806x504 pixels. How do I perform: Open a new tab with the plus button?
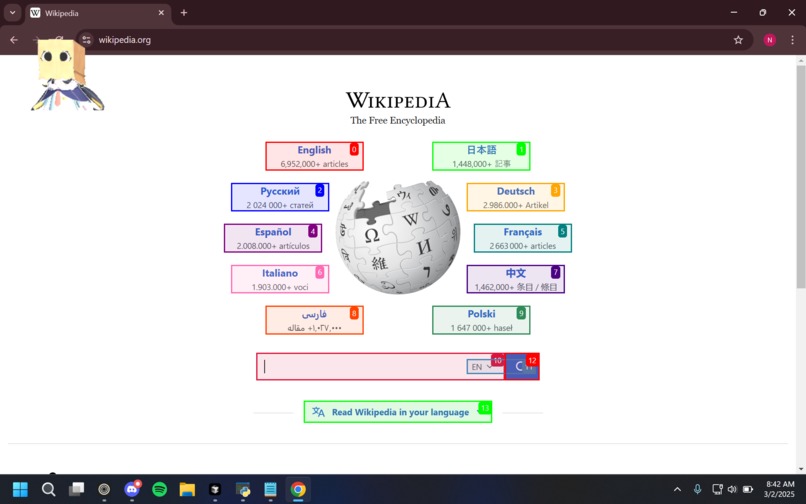click(184, 13)
